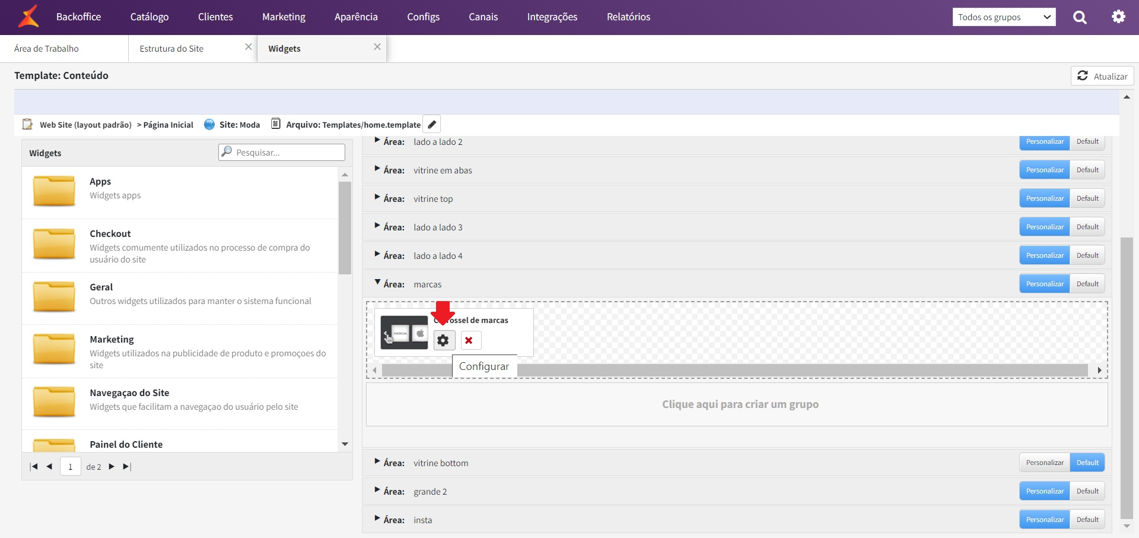
Task: Close the Widgets tab
Action: [377, 46]
